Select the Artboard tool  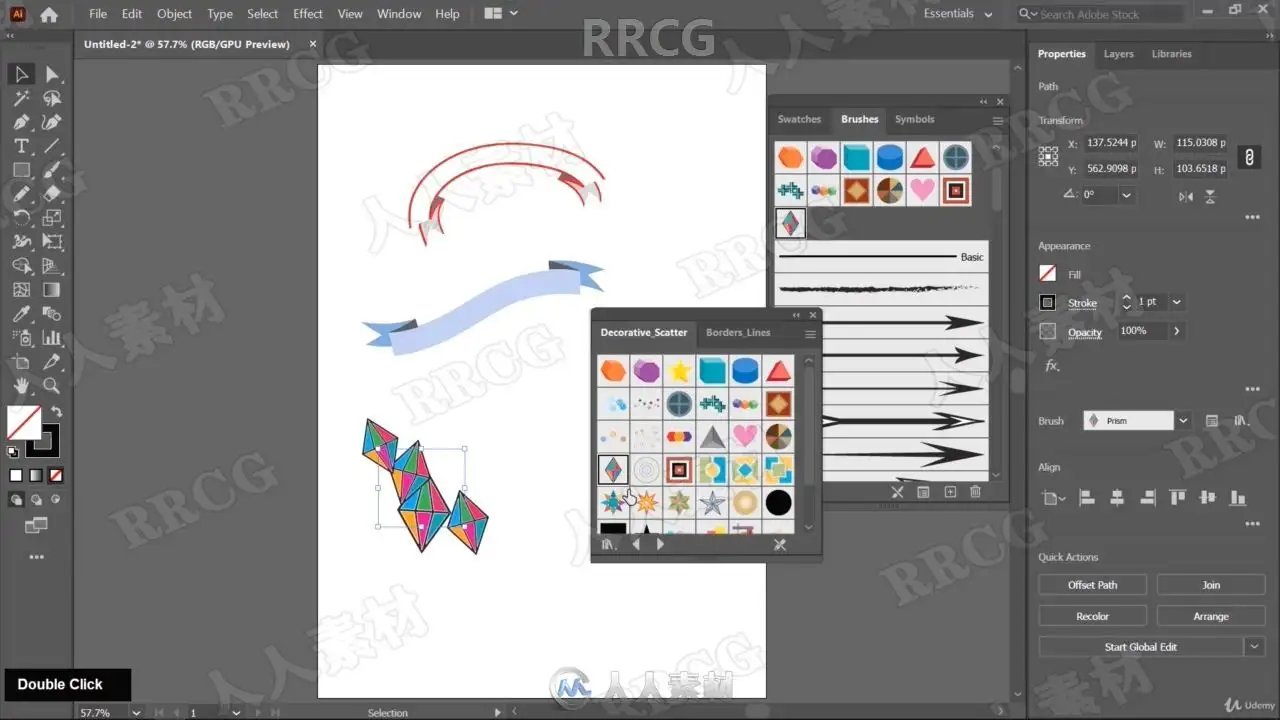pos(21,362)
